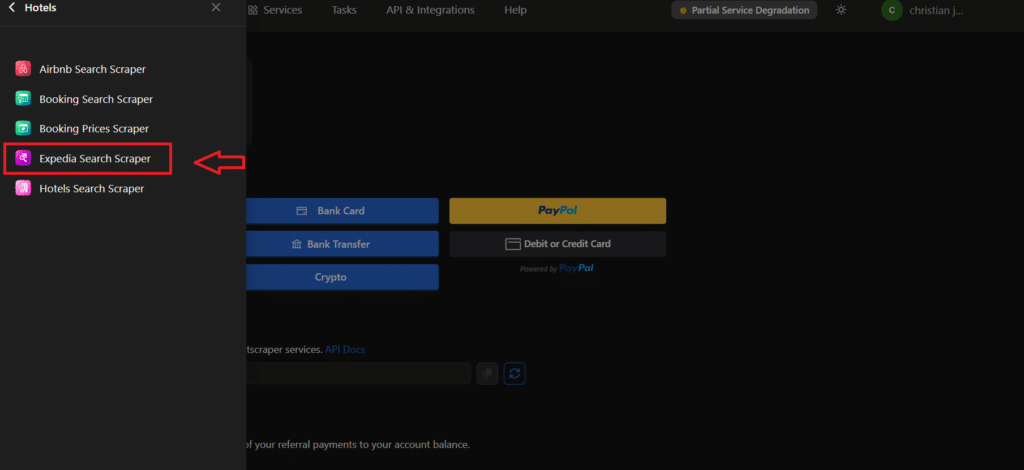Click the Booking Search Scraper icon
This screenshot has width=1024, height=470.
pos(23,99)
